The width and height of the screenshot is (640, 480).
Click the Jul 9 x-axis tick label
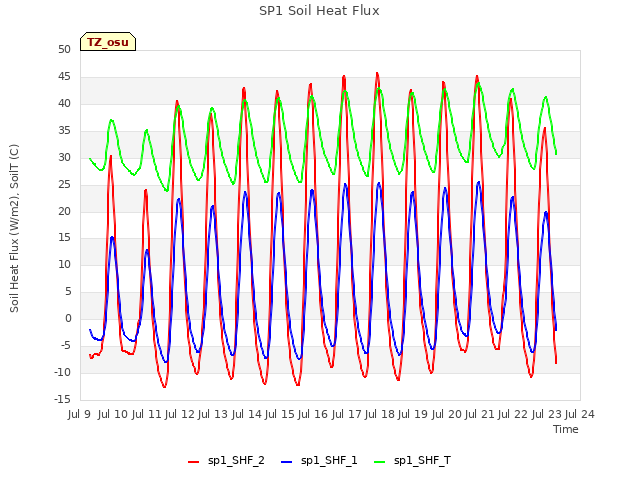coord(79,414)
